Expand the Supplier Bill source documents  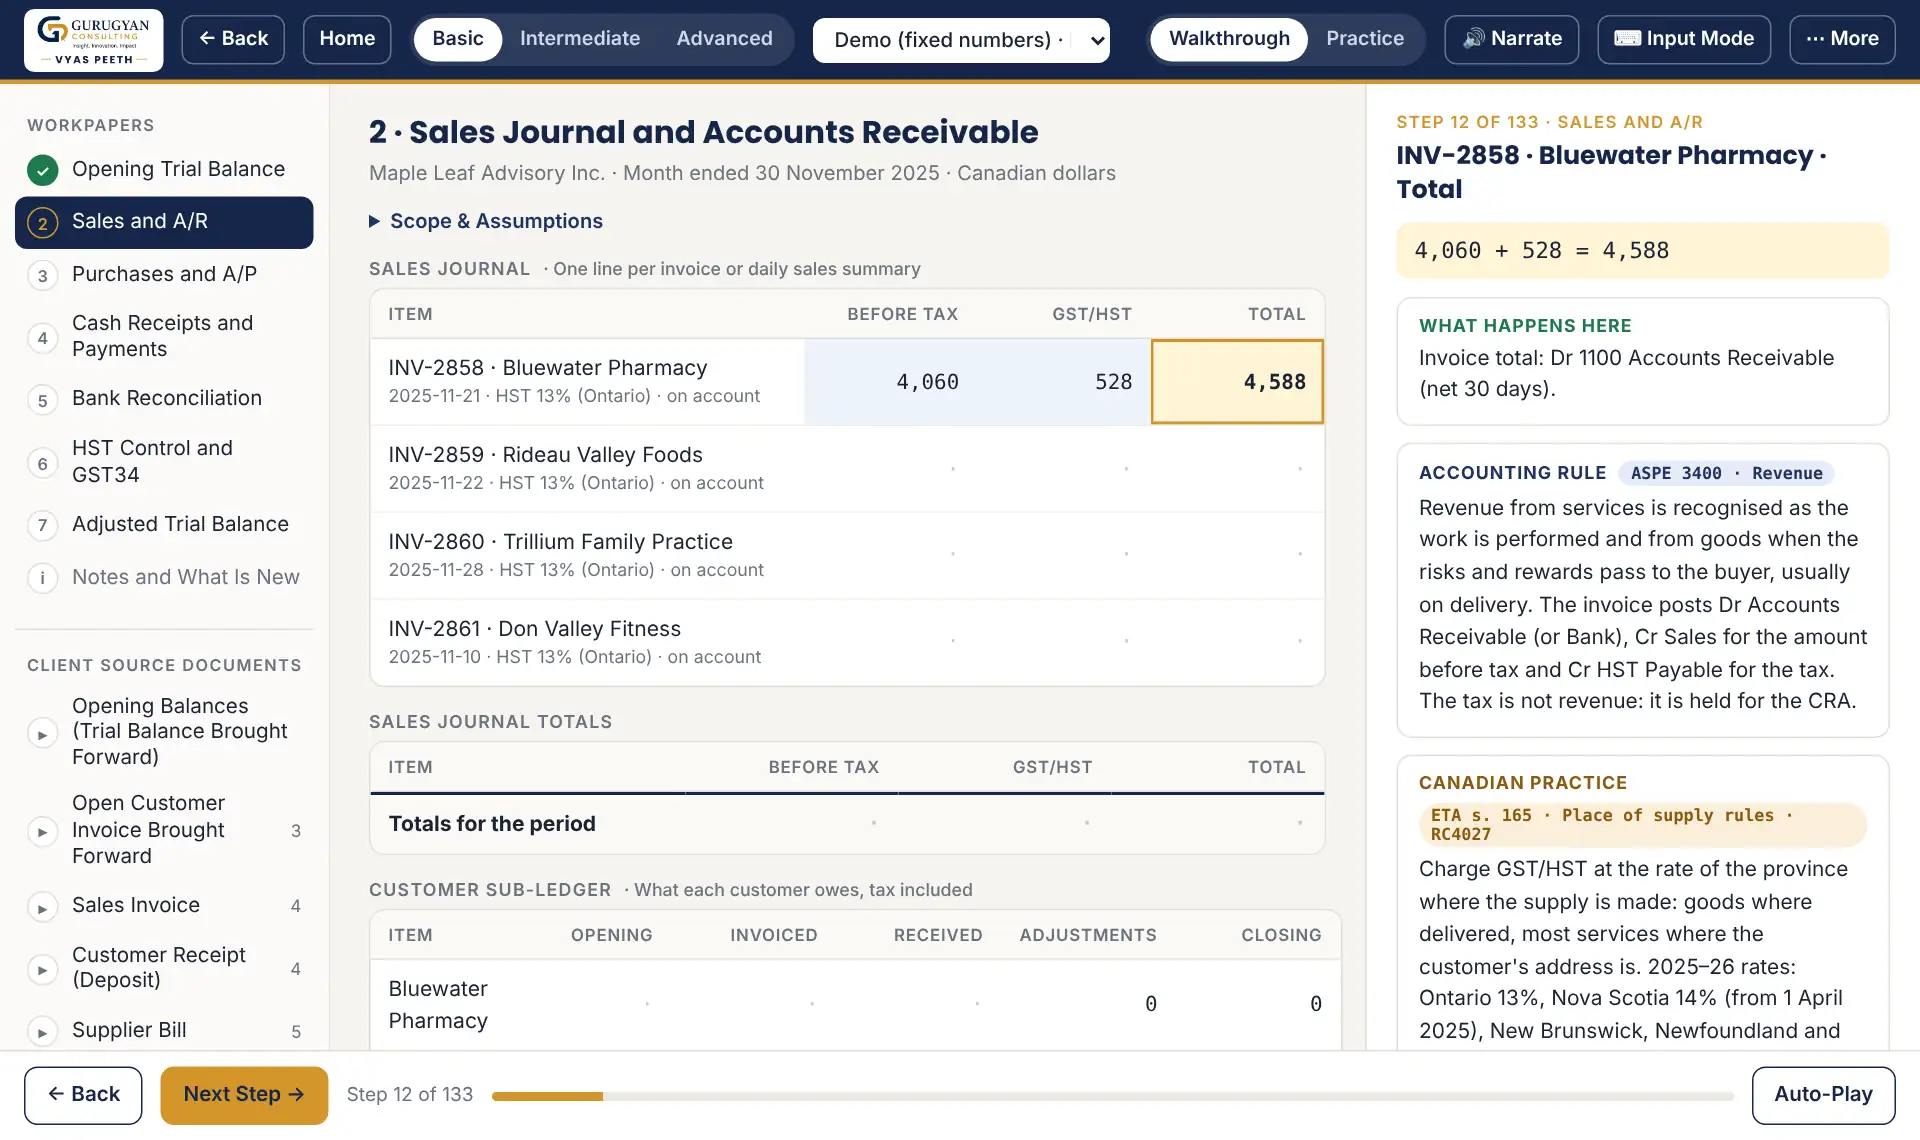(42, 1032)
